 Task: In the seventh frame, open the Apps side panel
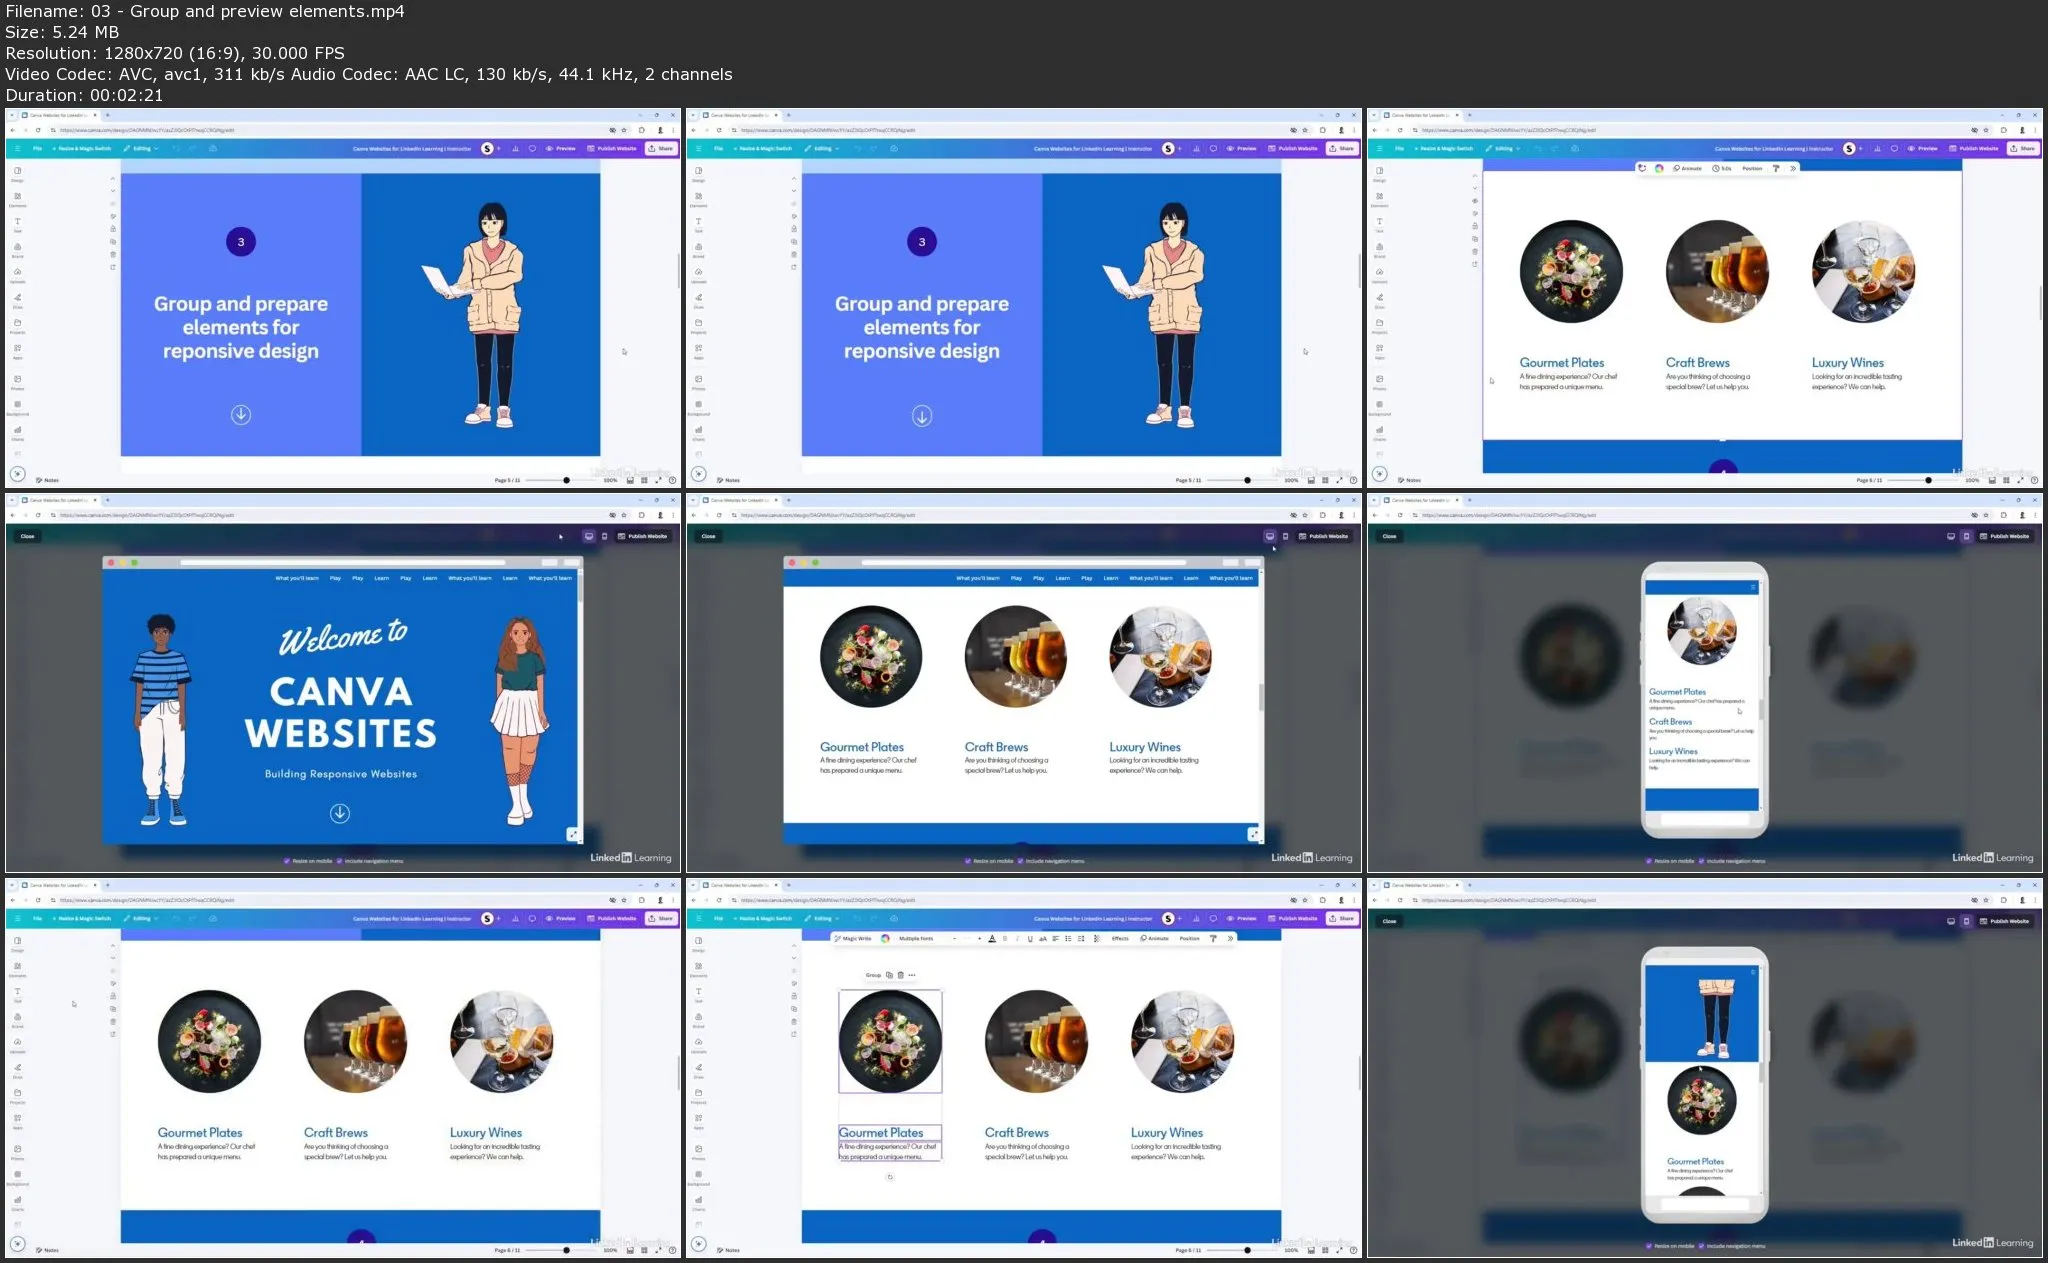(17, 1121)
